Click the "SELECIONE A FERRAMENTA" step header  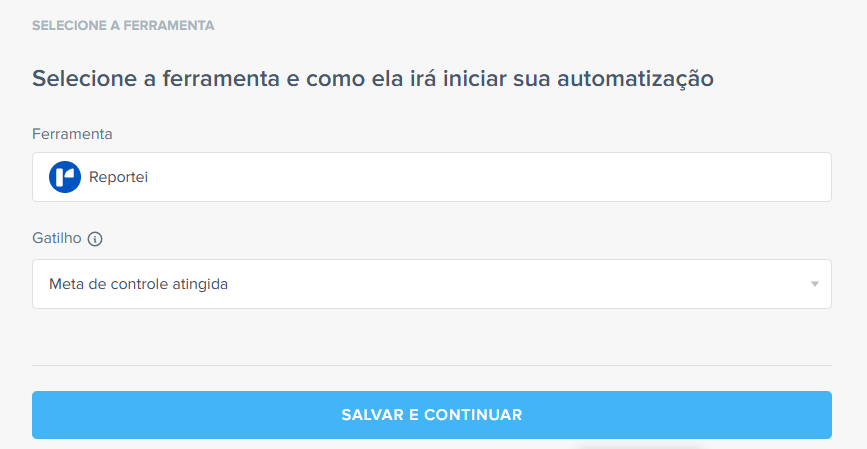click(x=123, y=25)
